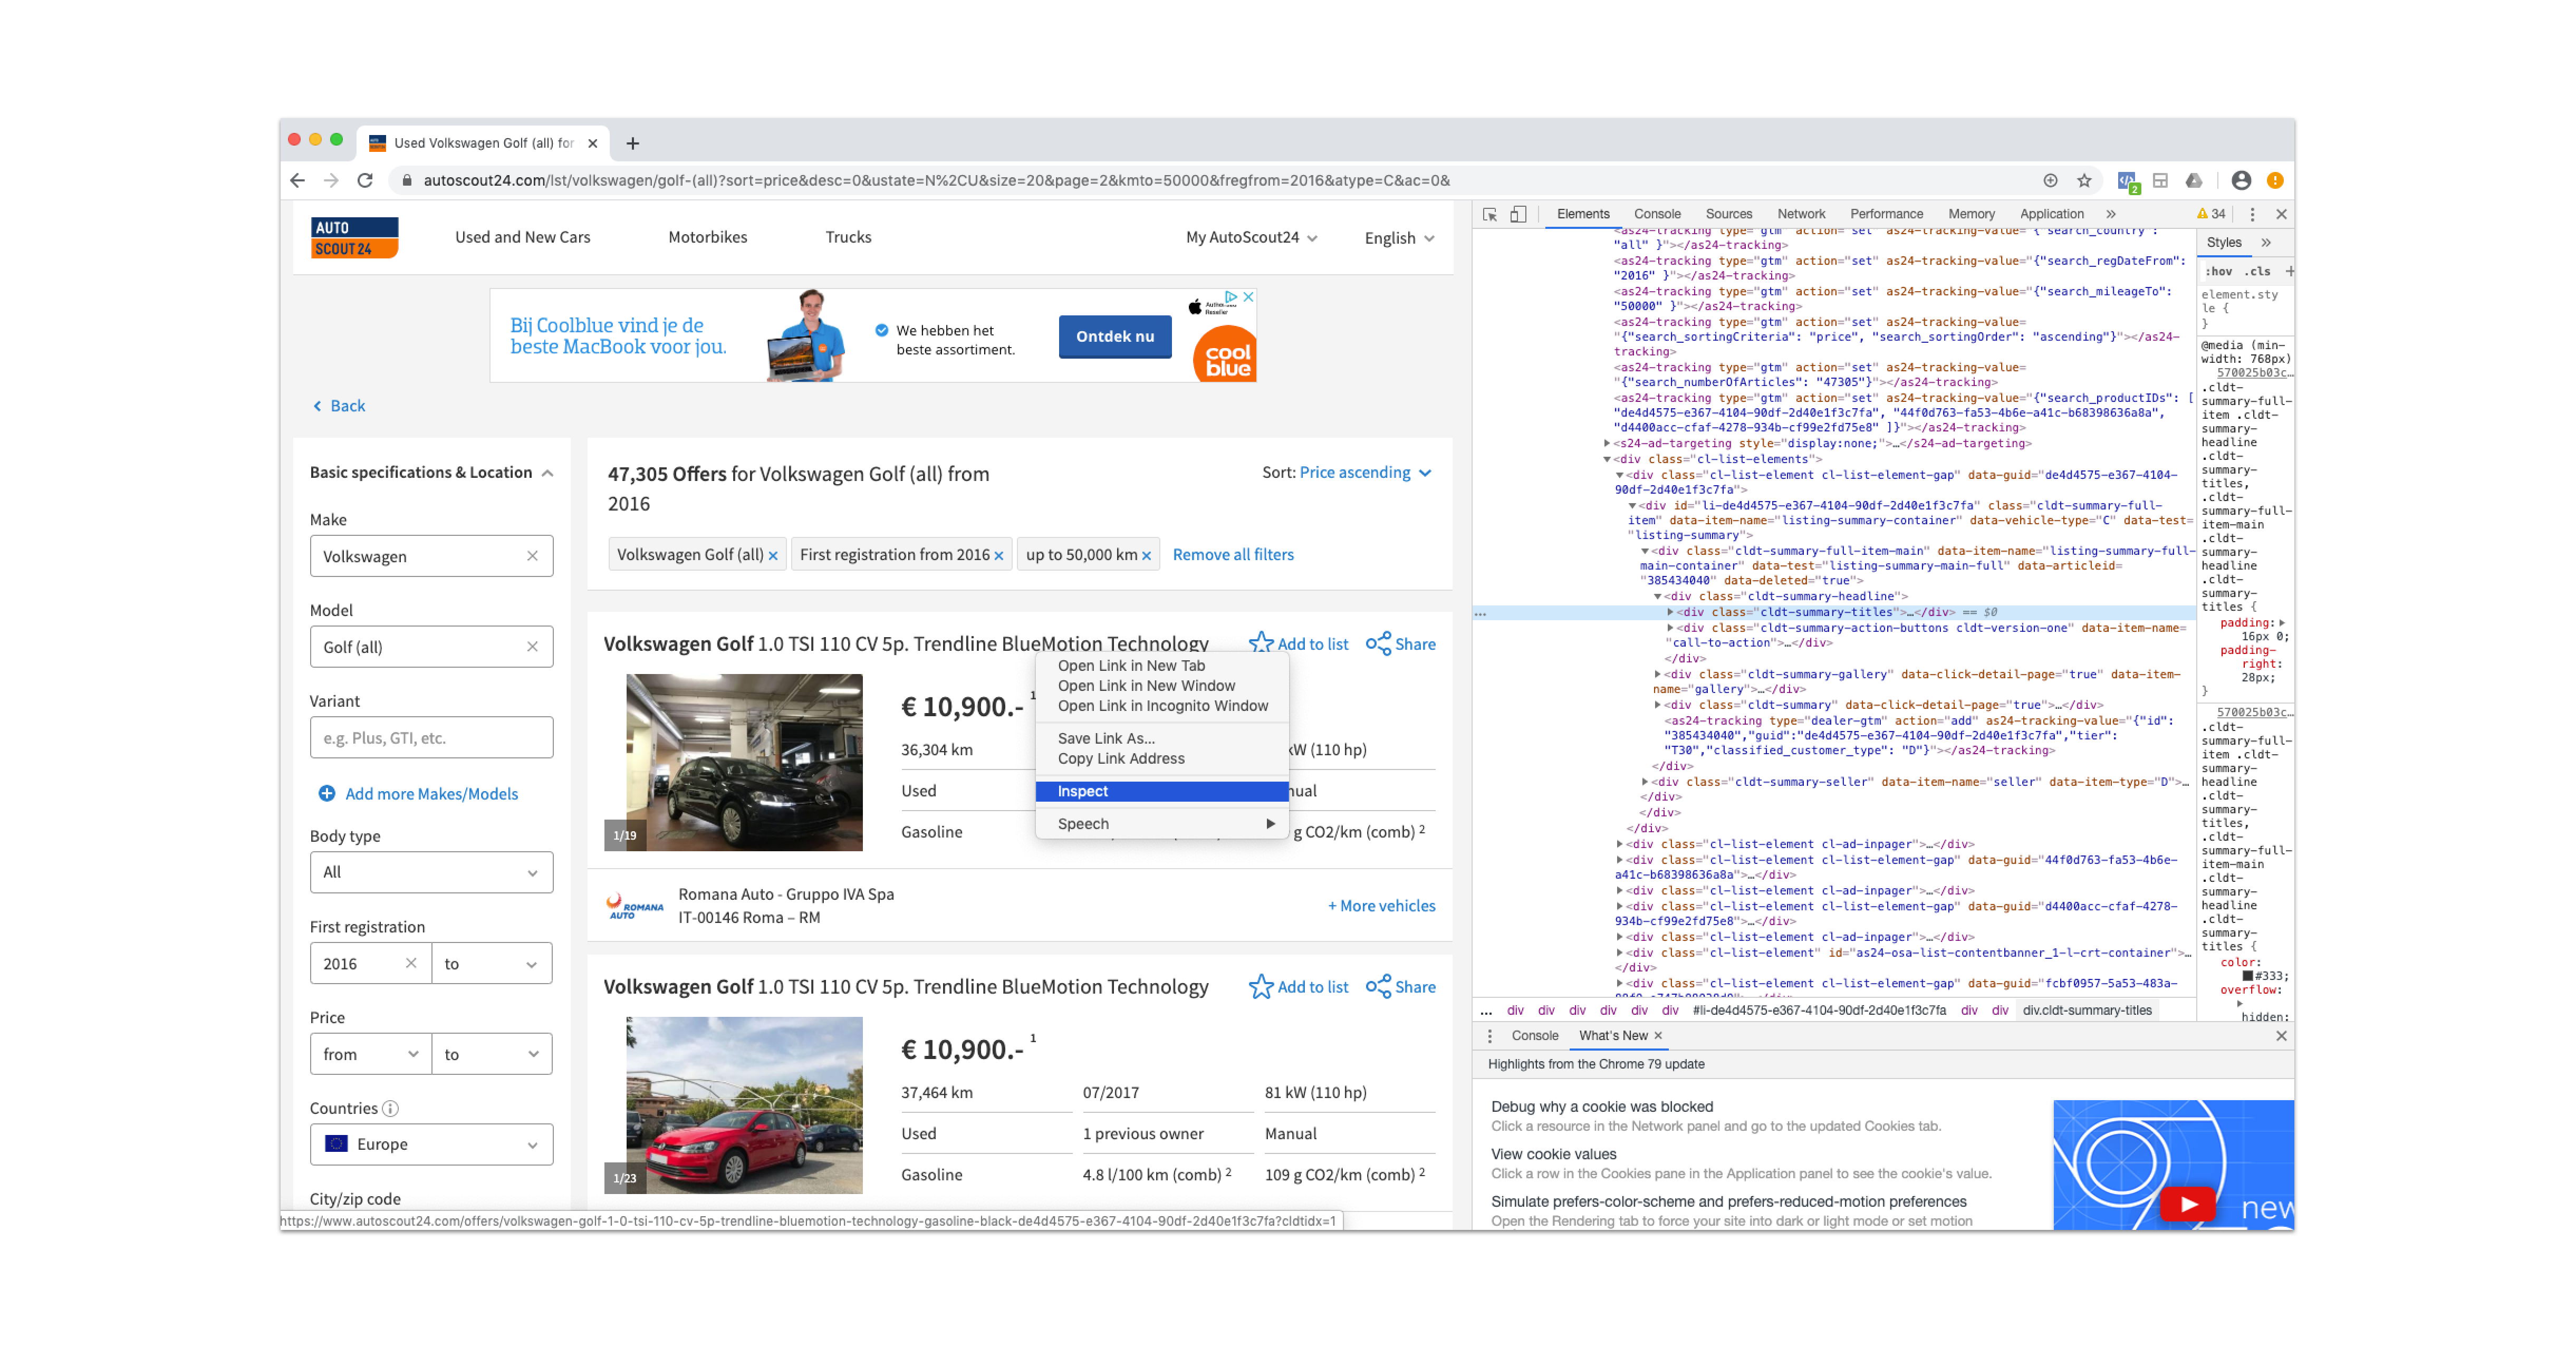
Task: Click + More vehicles link
Action: pyautogui.click(x=1381, y=906)
